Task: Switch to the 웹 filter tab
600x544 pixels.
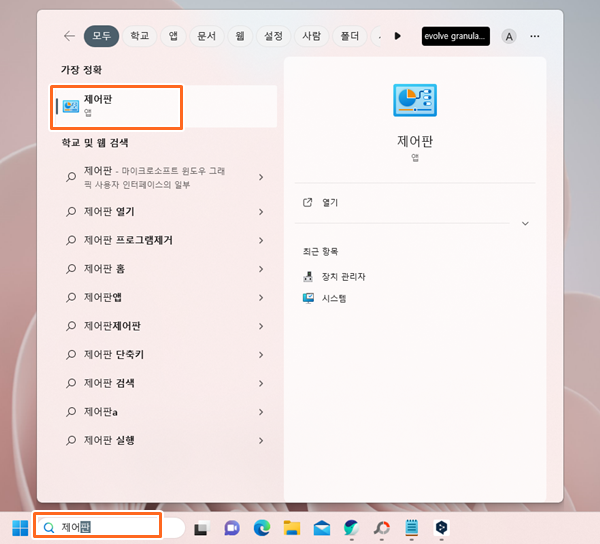Action: pos(240,36)
